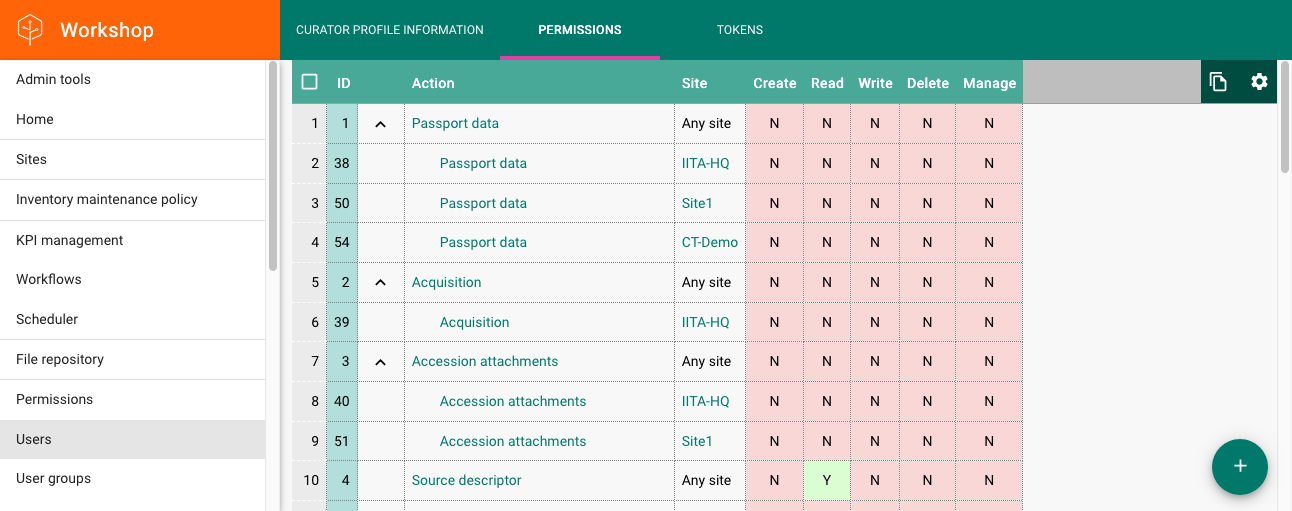Click the Delete column header
The width and height of the screenshot is (1292, 511).
click(927, 83)
